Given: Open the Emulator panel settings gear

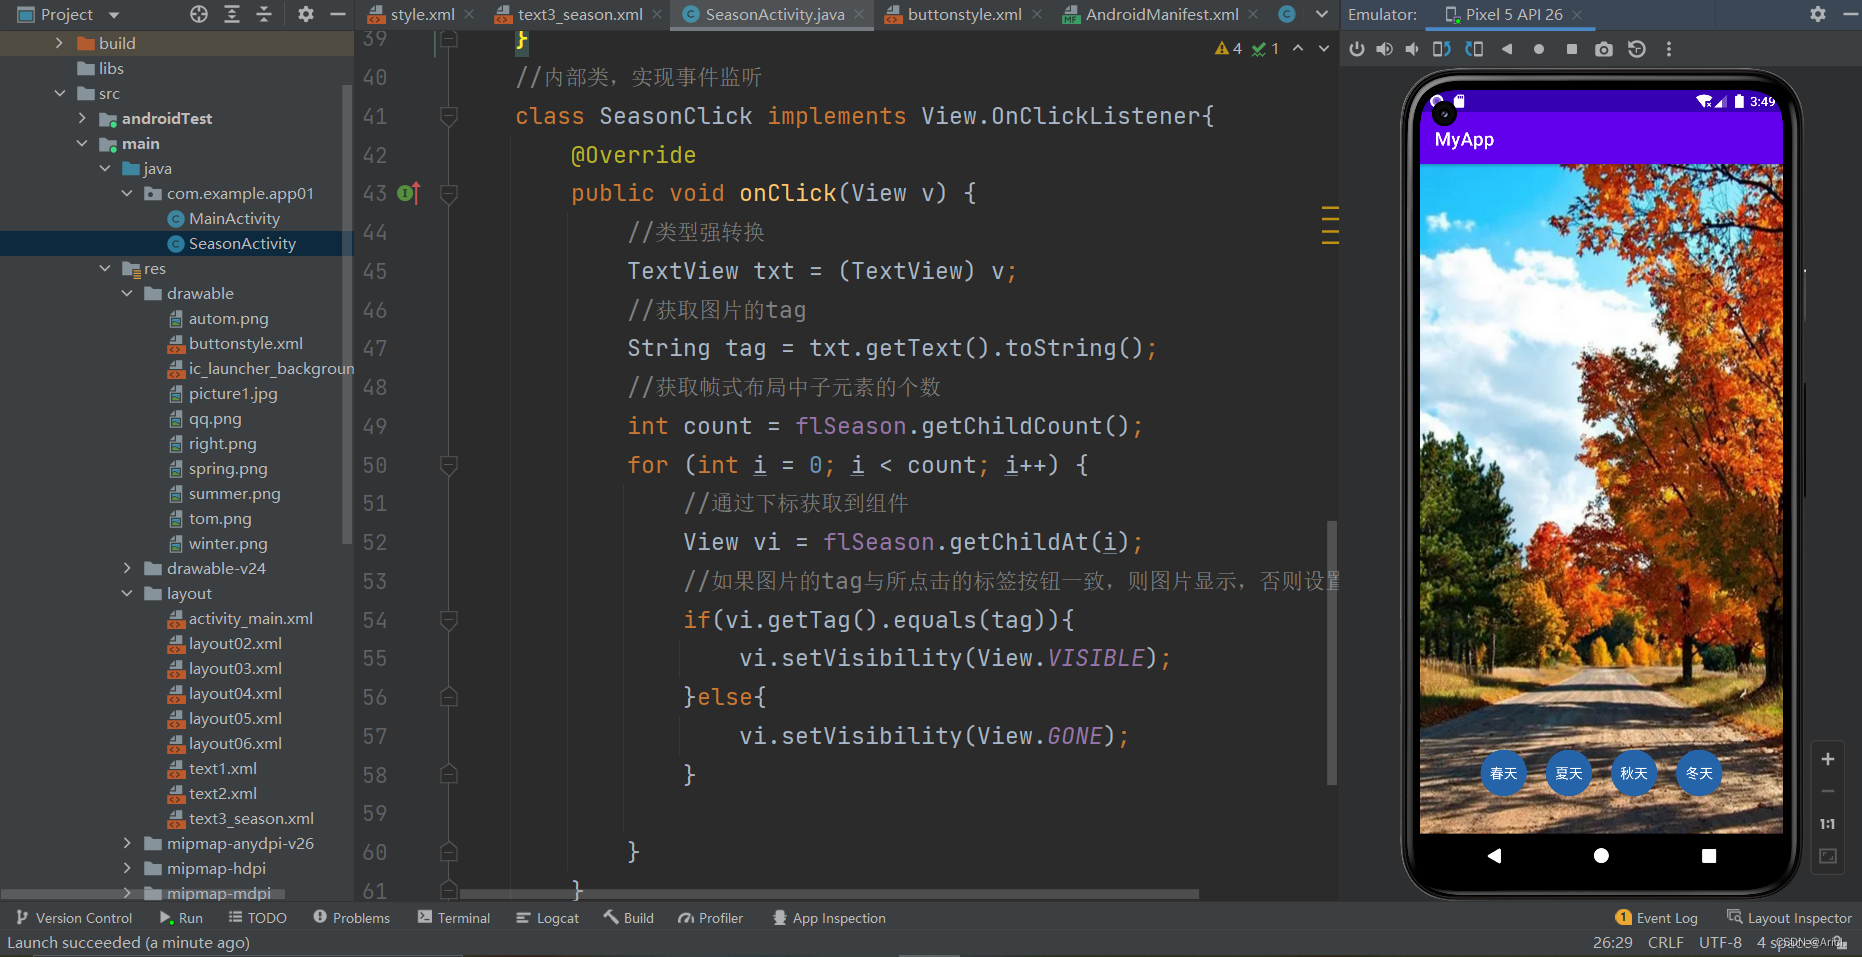Looking at the screenshot, I should coord(1818,14).
